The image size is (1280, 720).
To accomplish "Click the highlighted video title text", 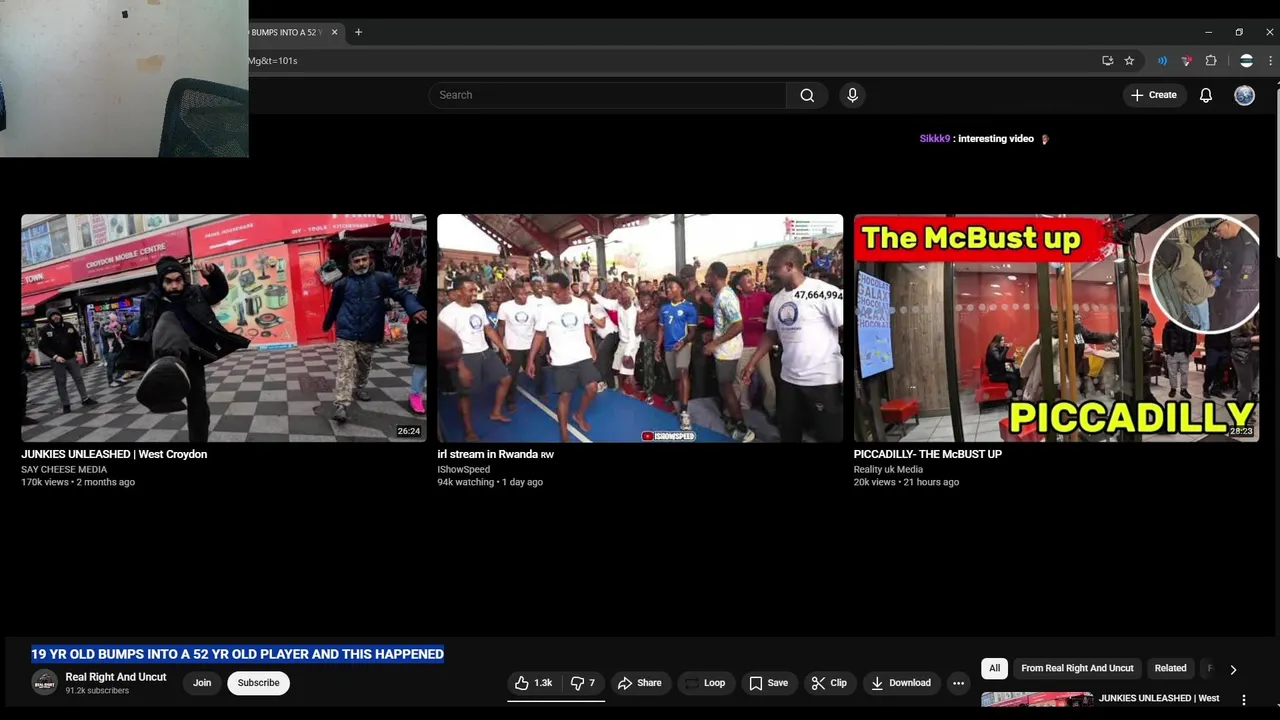I will coord(237,654).
